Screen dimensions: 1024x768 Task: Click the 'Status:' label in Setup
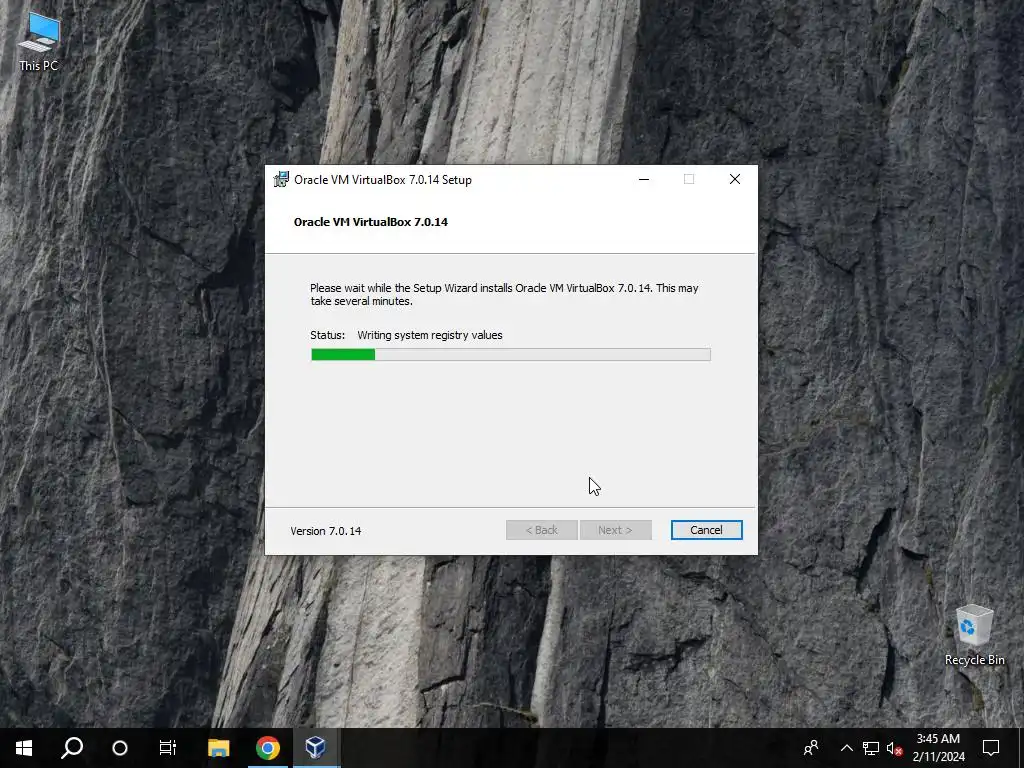[x=328, y=335]
